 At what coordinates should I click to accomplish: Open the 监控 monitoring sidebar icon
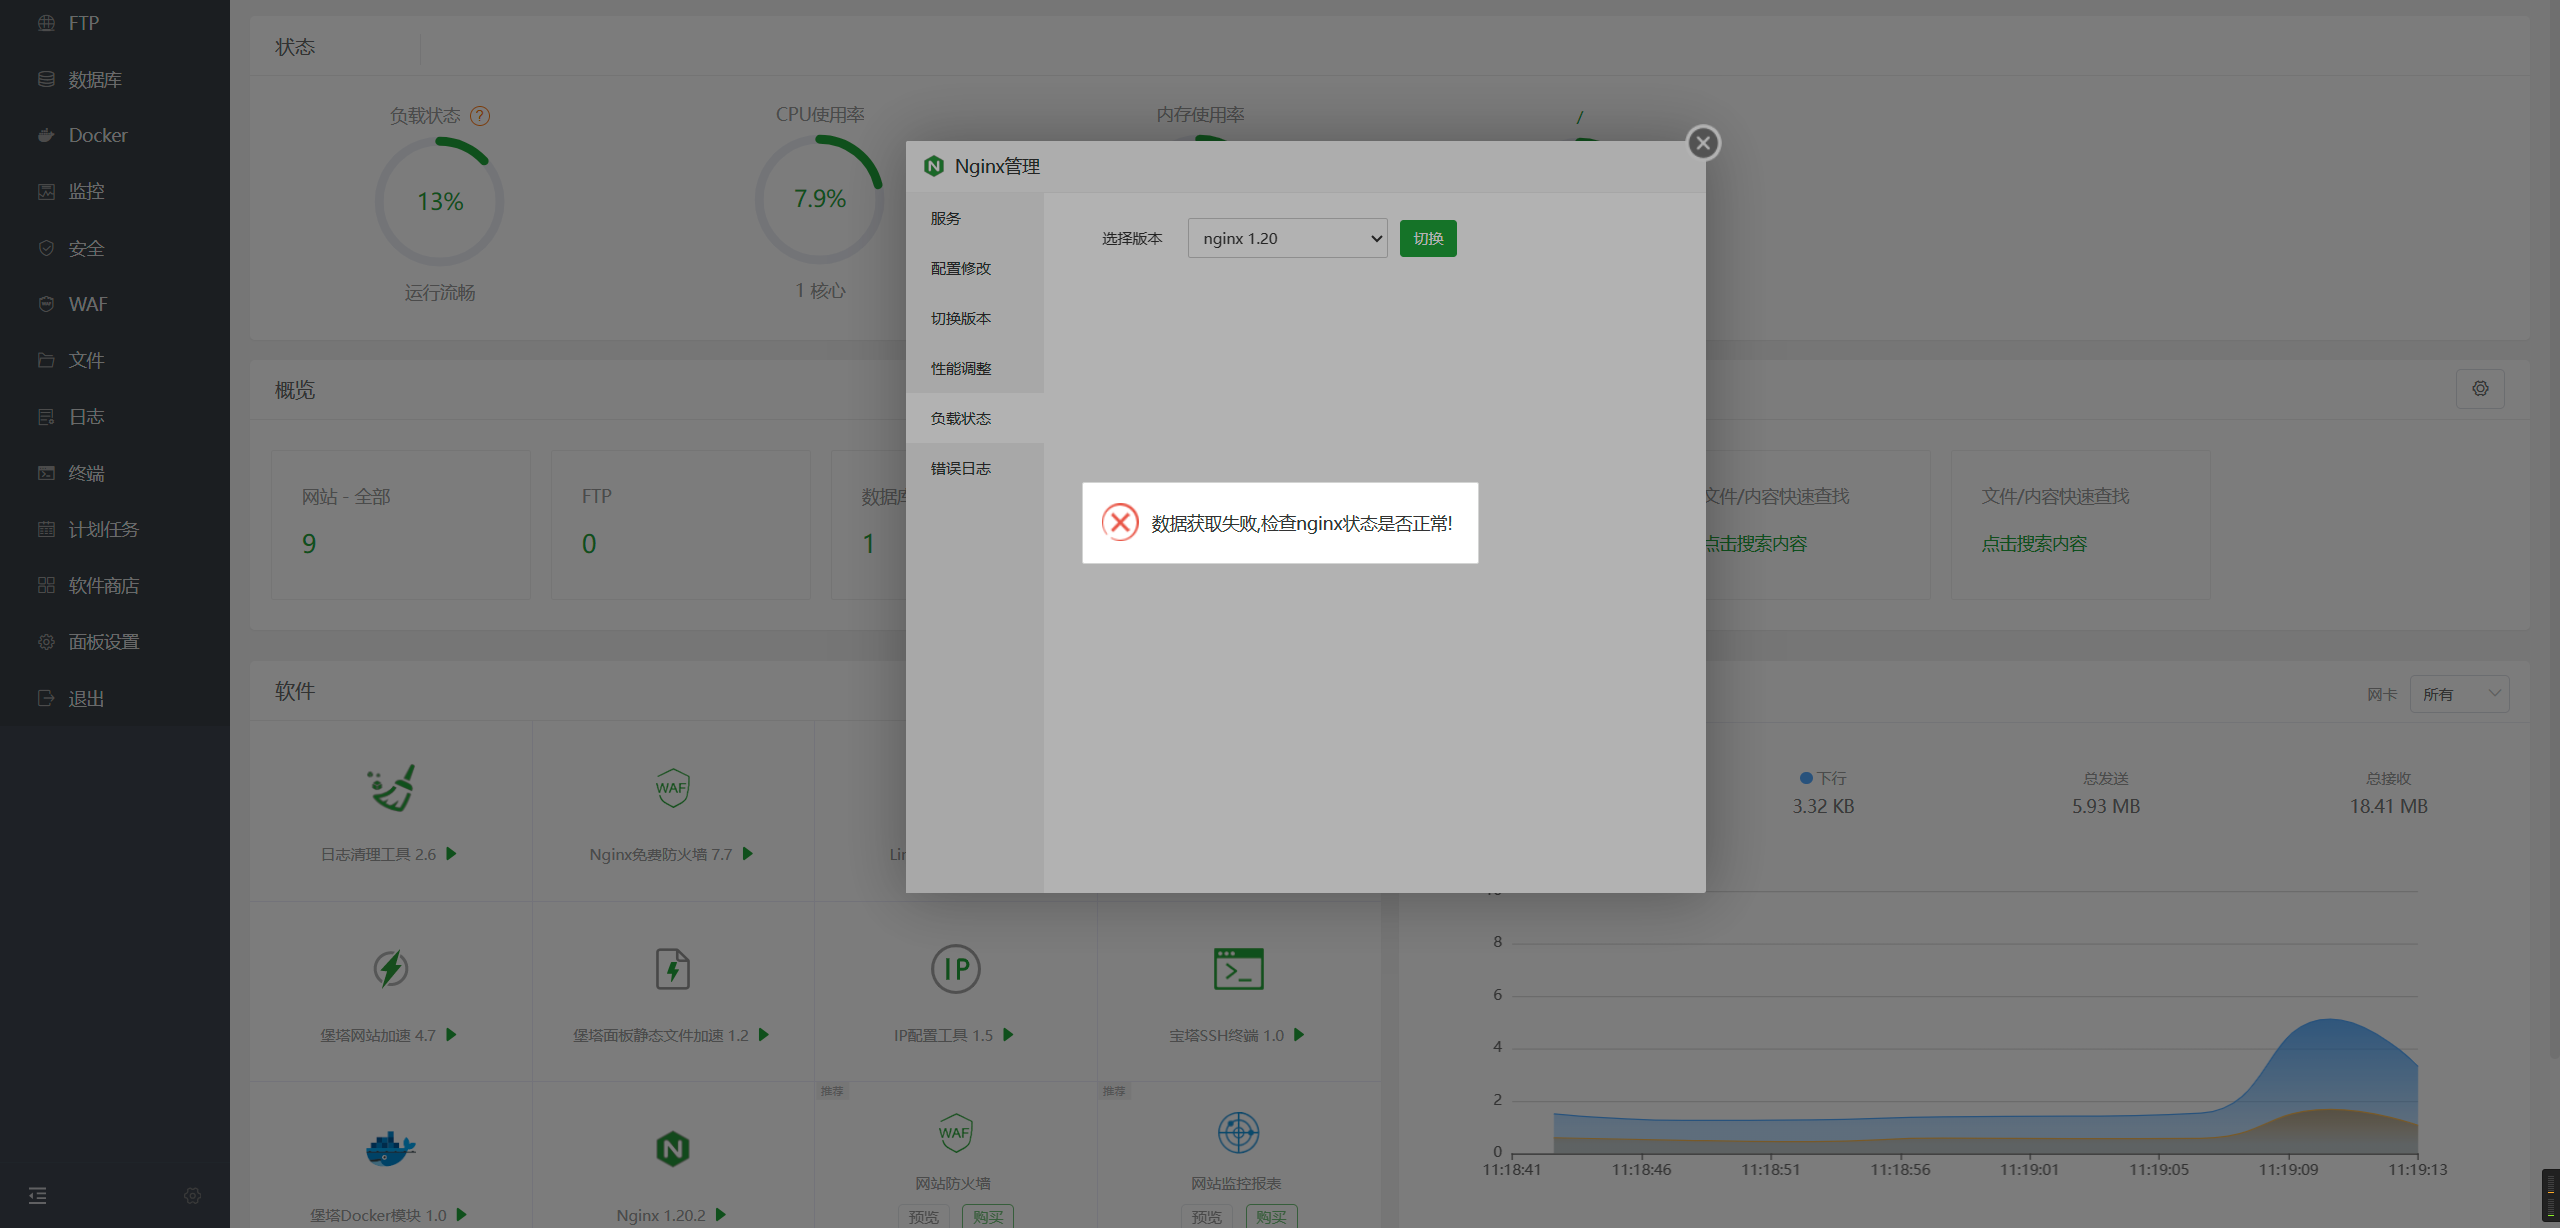(x=46, y=191)
